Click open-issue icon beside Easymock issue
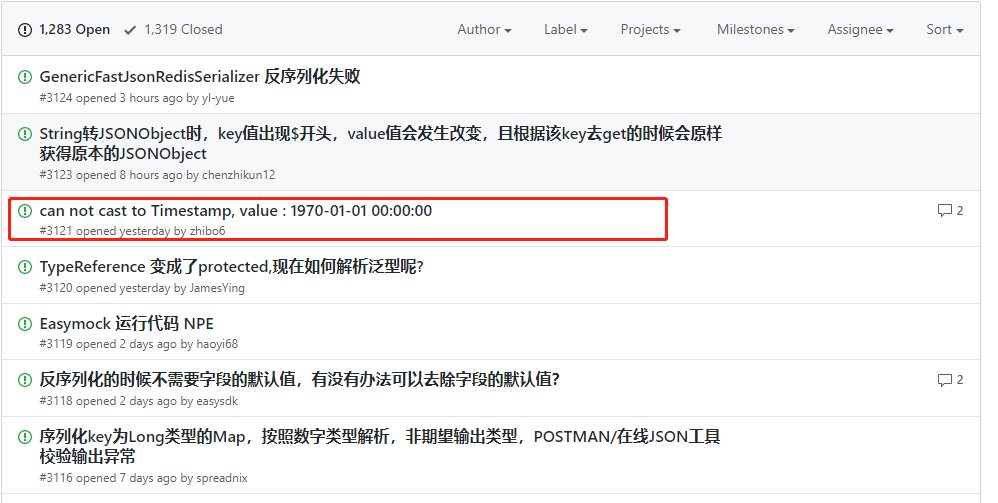The image size is (998, 503). point(25,323)
